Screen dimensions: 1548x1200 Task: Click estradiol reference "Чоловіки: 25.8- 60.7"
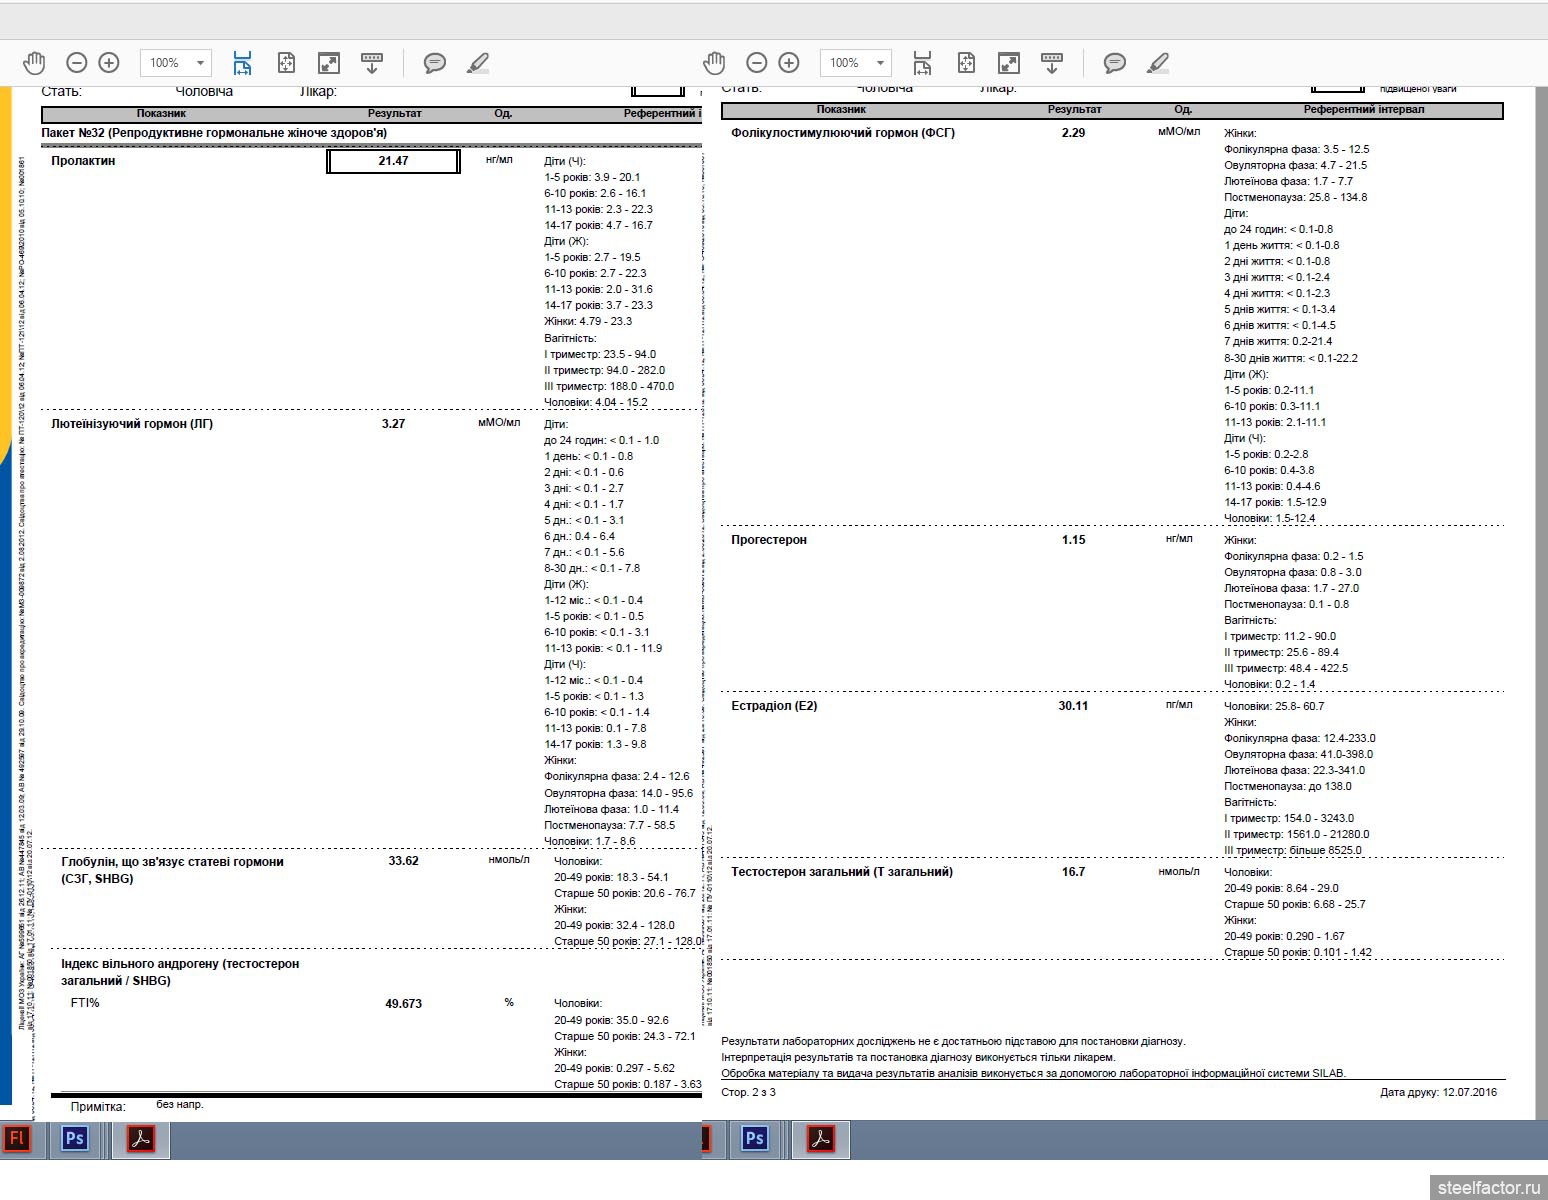pos(1274,706)
